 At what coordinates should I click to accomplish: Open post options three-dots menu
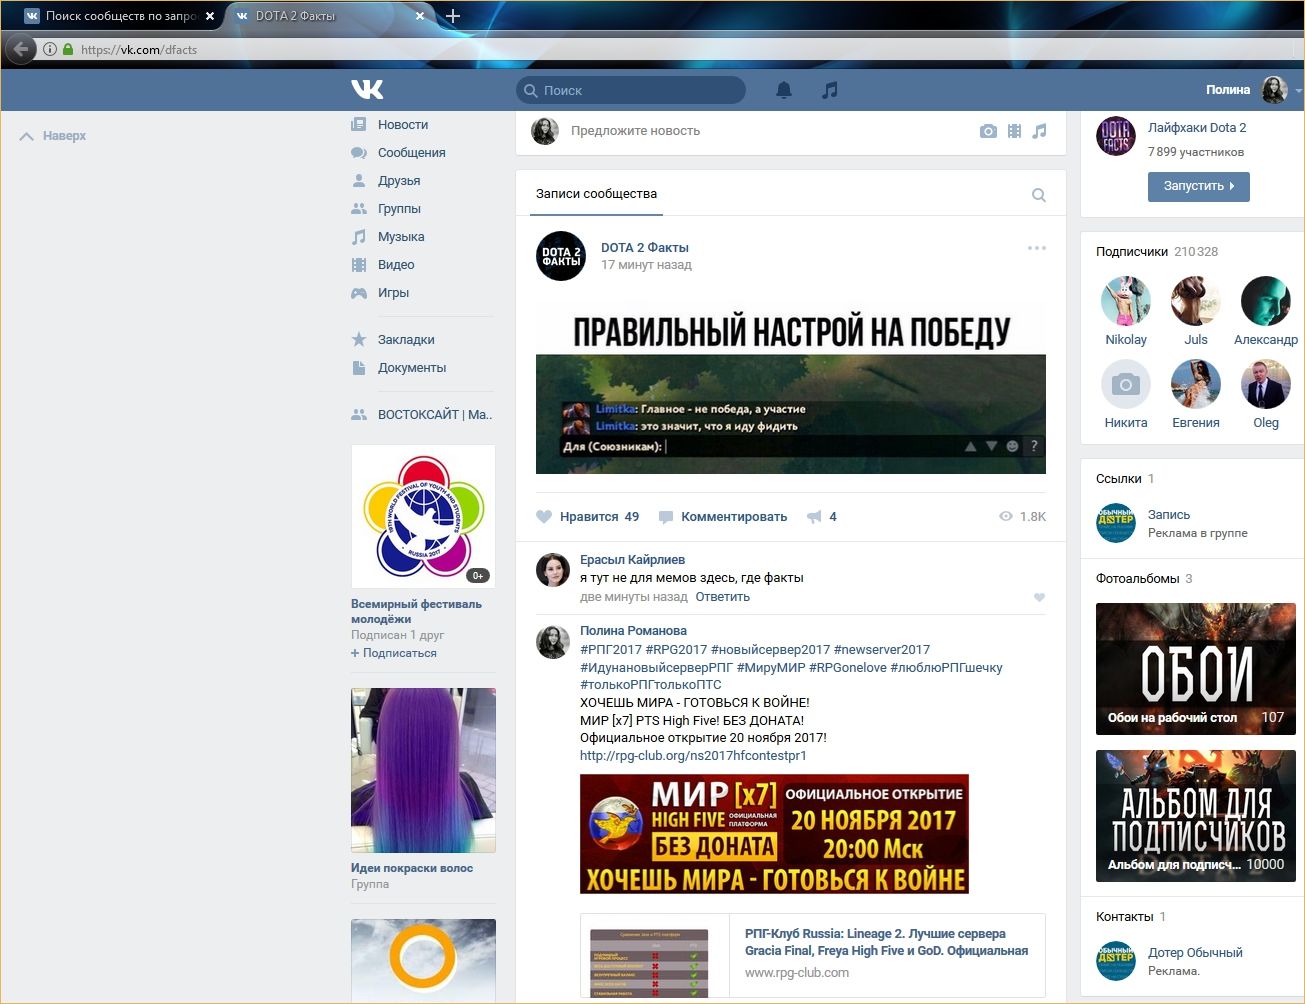tap(1037, 248)
